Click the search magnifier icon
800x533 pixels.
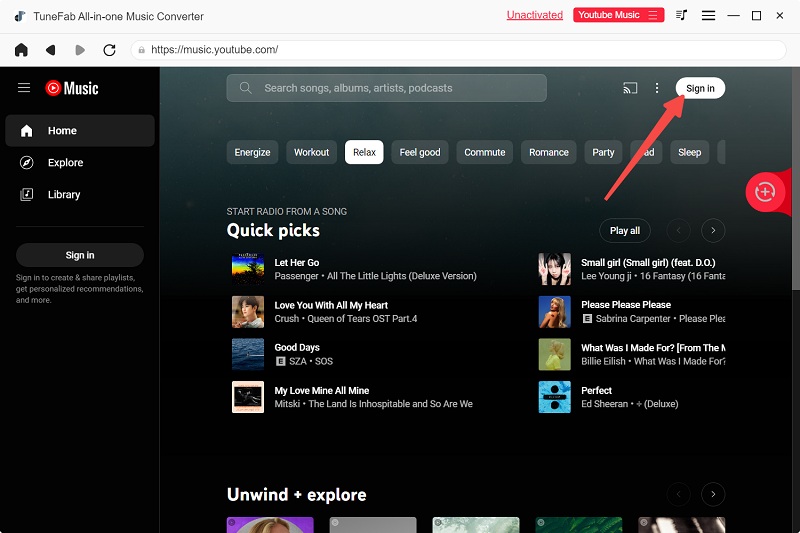tap(245, 88)
